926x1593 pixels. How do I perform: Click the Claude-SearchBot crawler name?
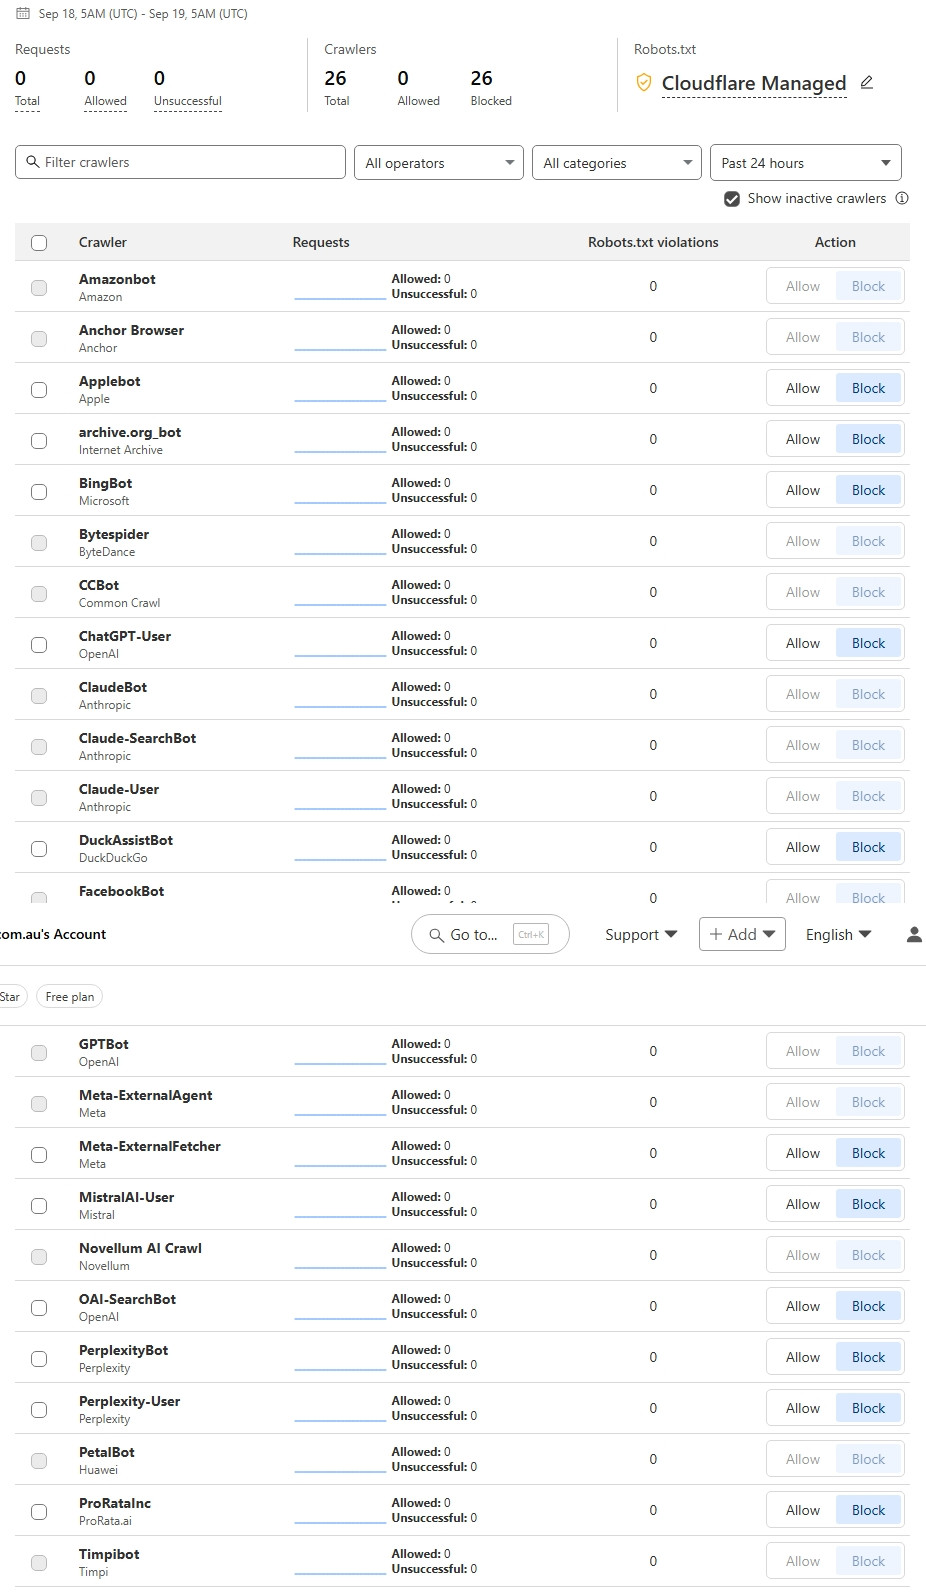pos(137,738)
